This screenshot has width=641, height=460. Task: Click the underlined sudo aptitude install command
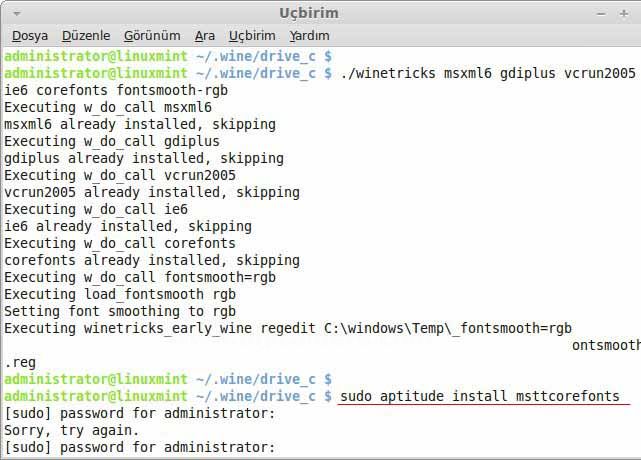click(x=479, y=396)
